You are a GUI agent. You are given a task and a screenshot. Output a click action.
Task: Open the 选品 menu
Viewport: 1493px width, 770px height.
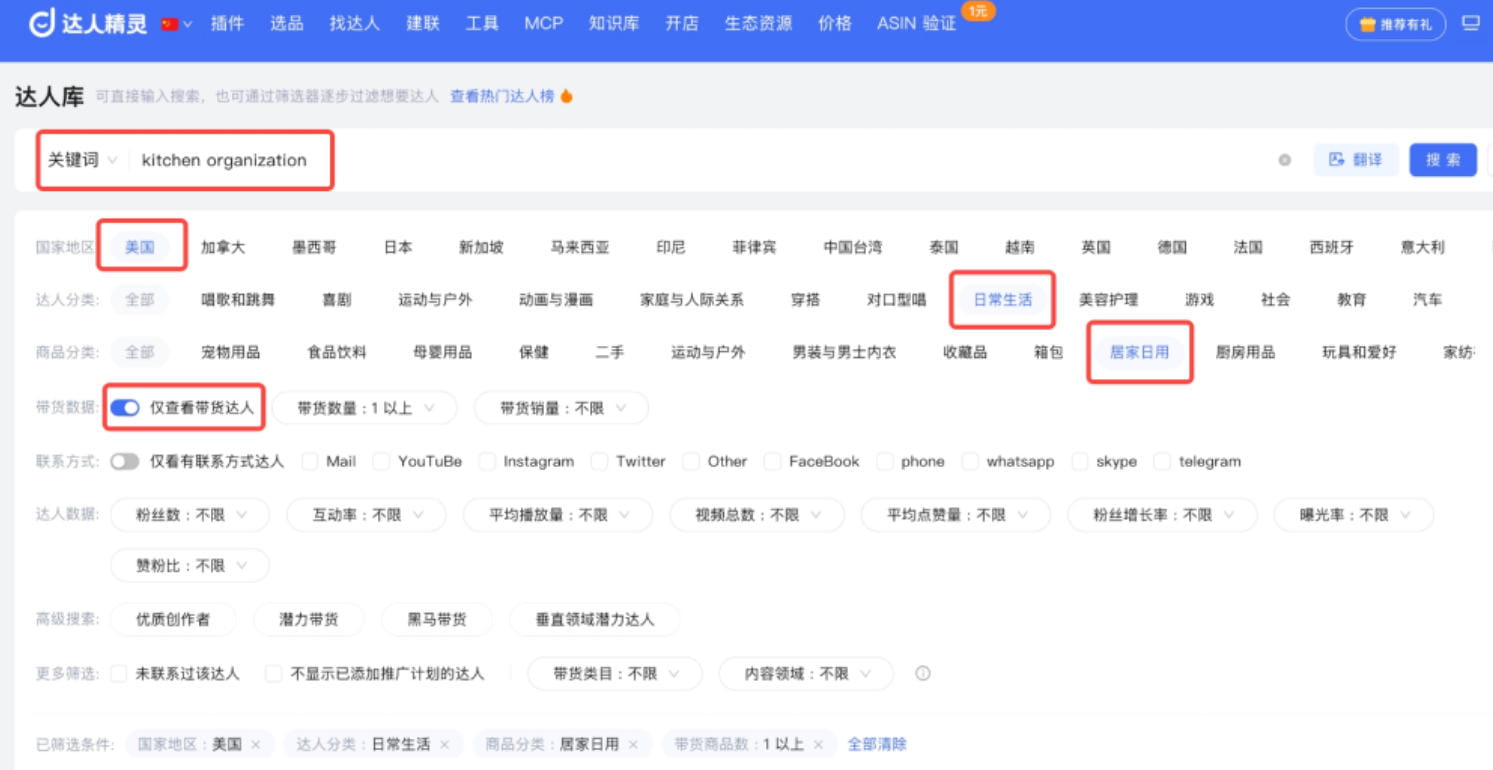pyautogui.click(x=286, y=23)
